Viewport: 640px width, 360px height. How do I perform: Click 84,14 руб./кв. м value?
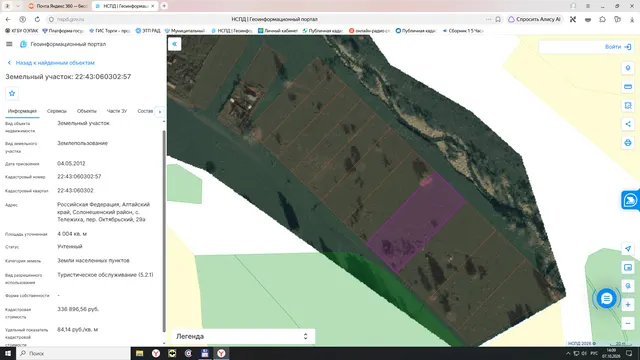(78, 329)
